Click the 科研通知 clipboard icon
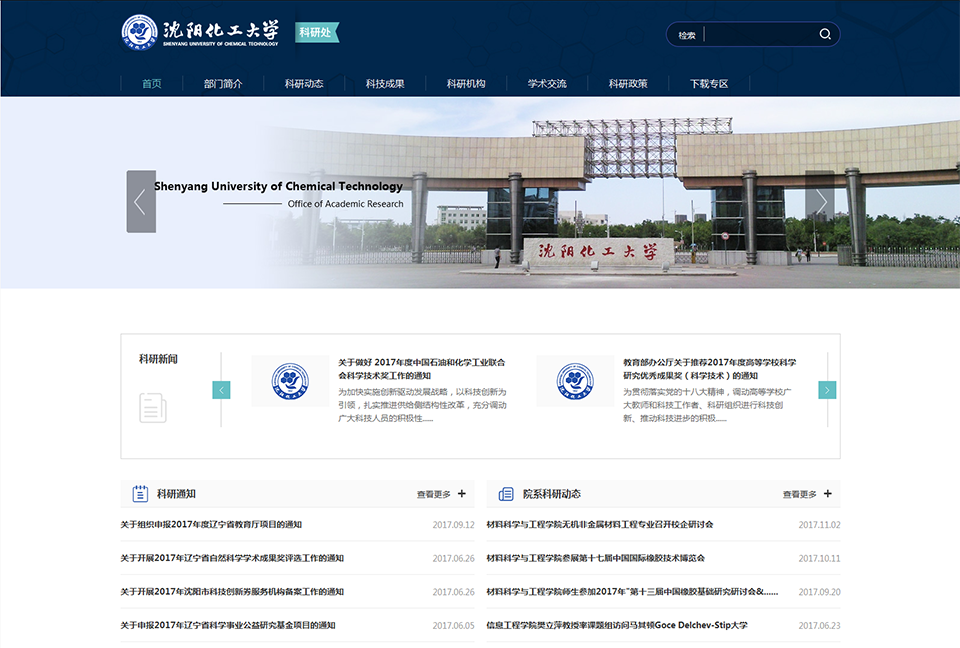 [x=140, y=494]
